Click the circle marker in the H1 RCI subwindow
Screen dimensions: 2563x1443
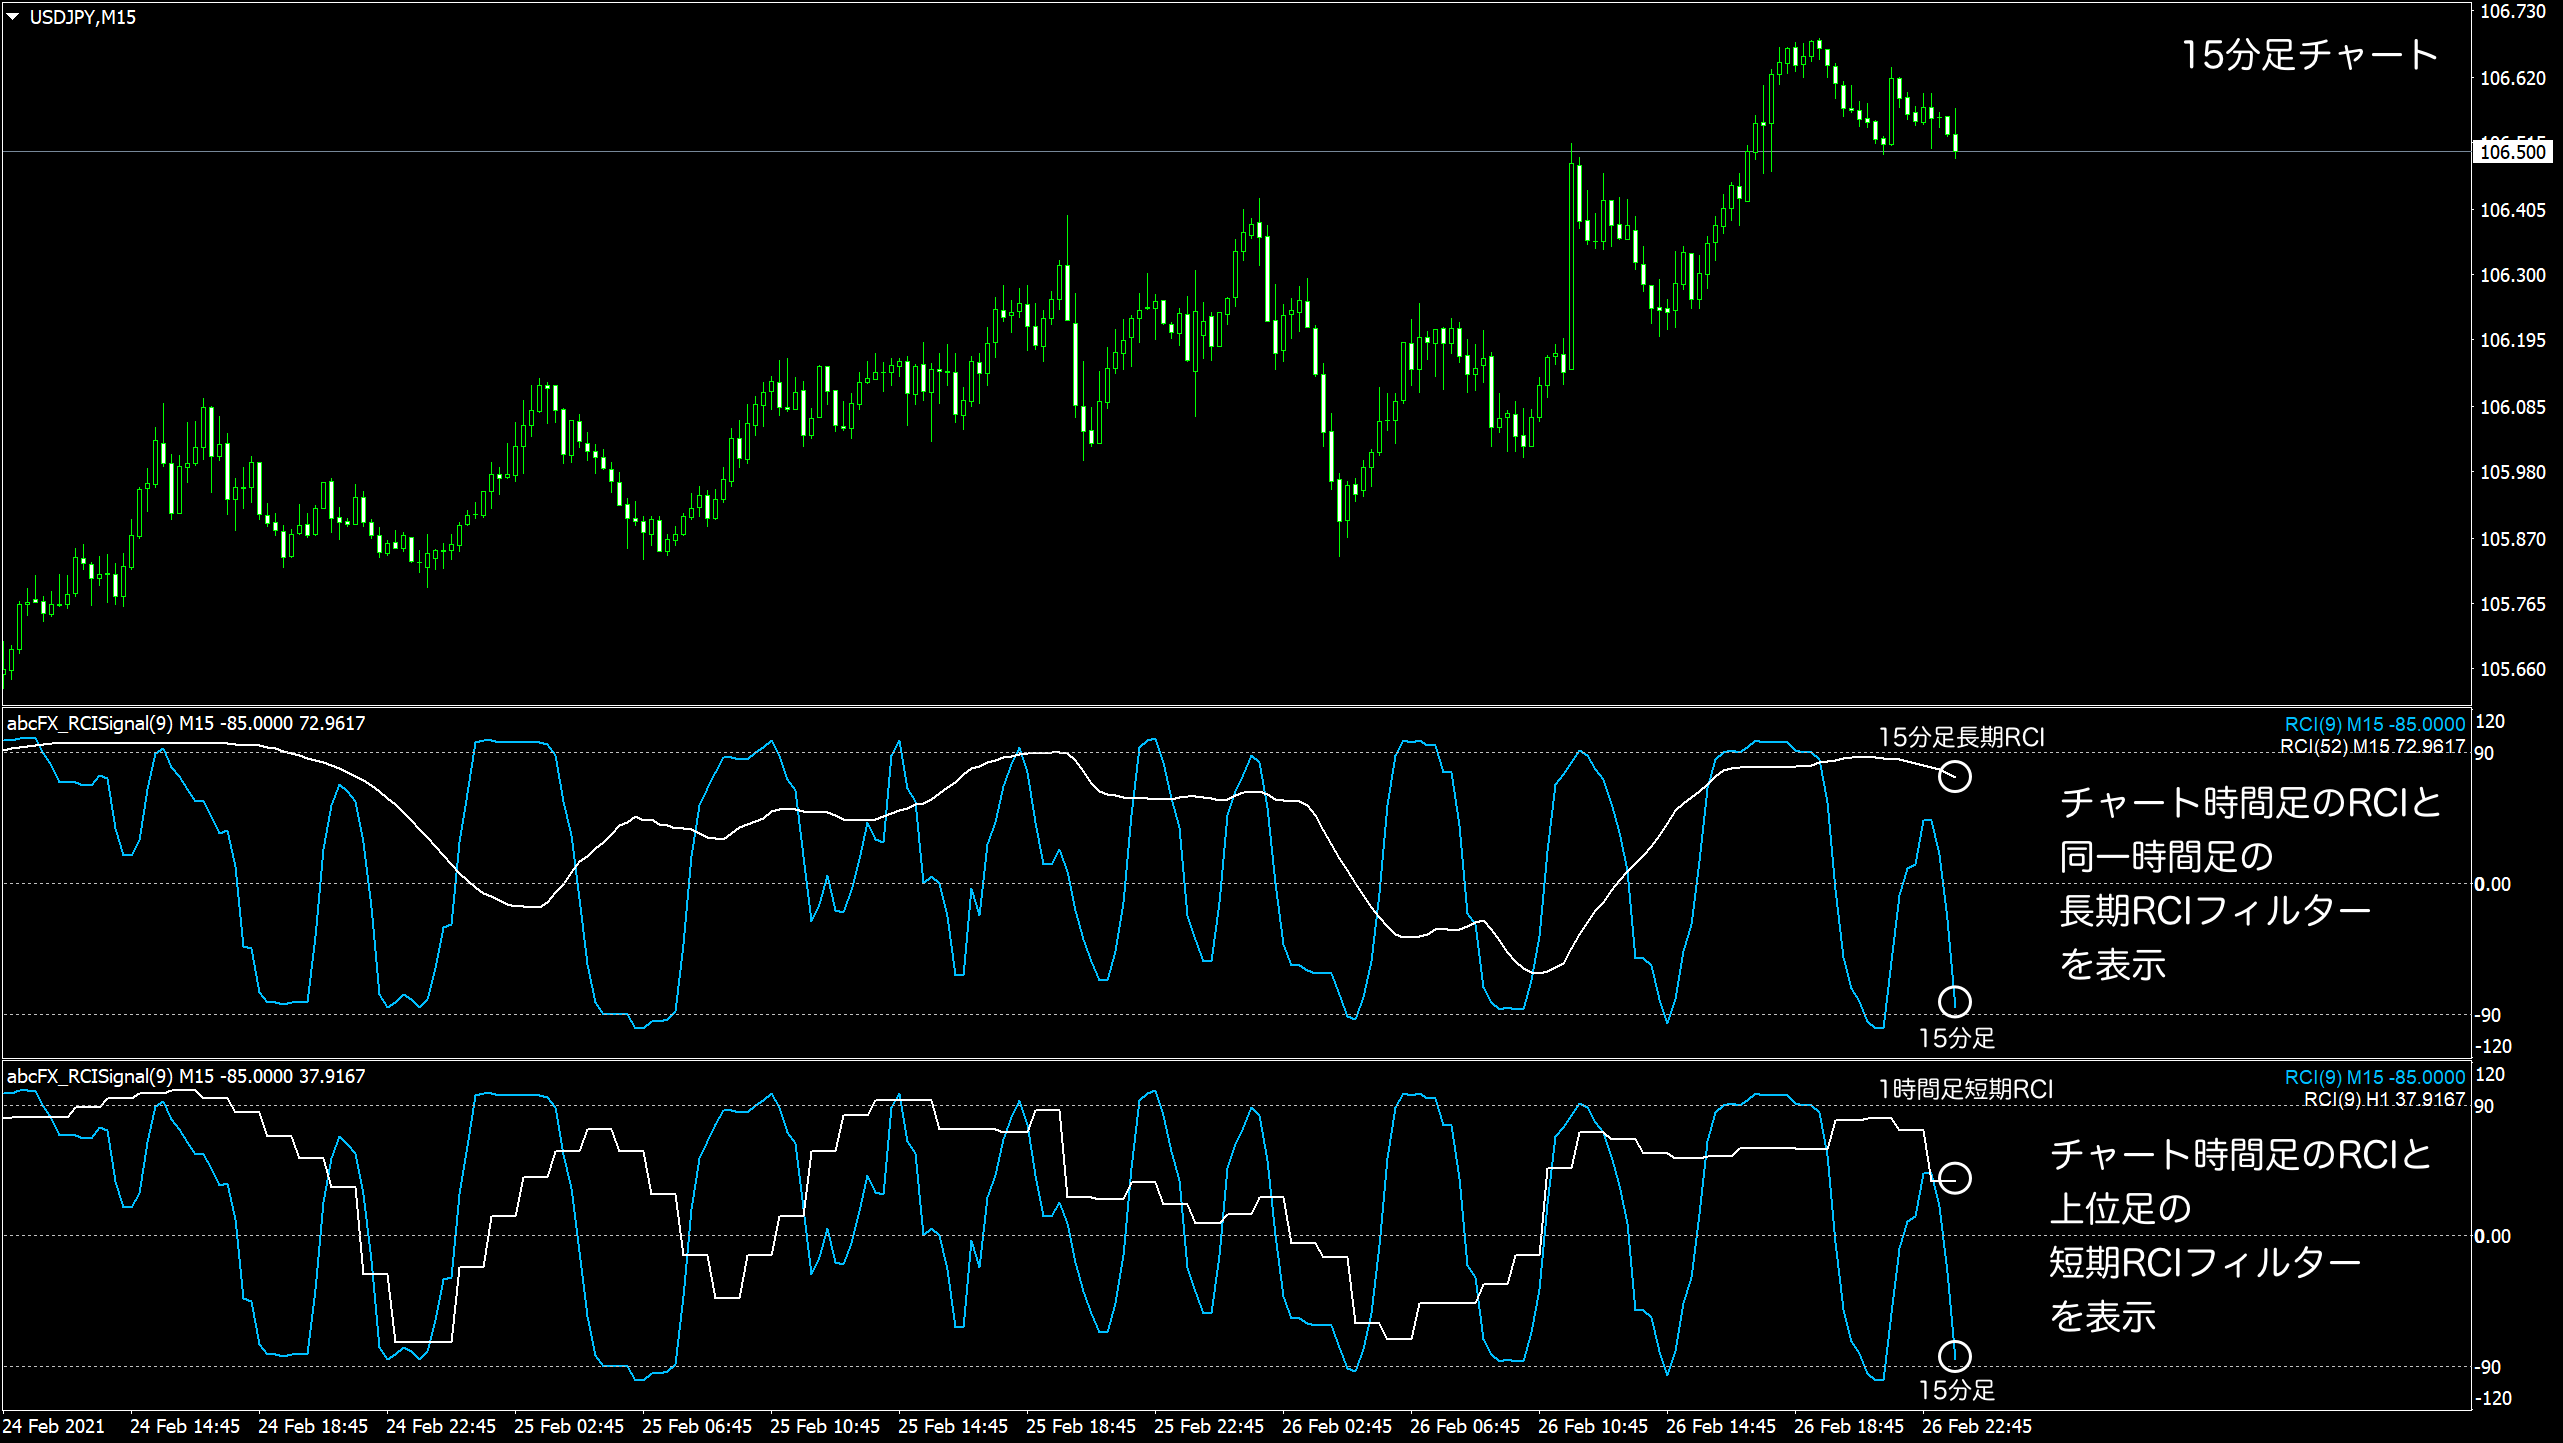tap(1957, 1177)
